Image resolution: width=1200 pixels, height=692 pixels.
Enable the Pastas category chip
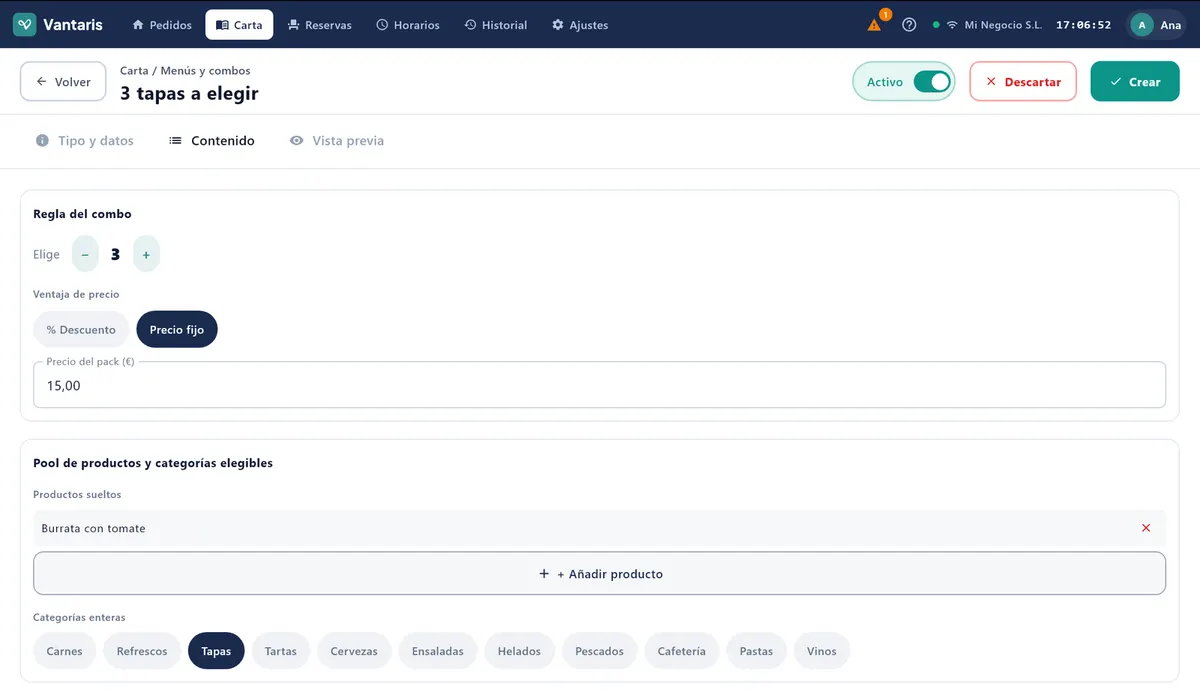pos(756,651)
